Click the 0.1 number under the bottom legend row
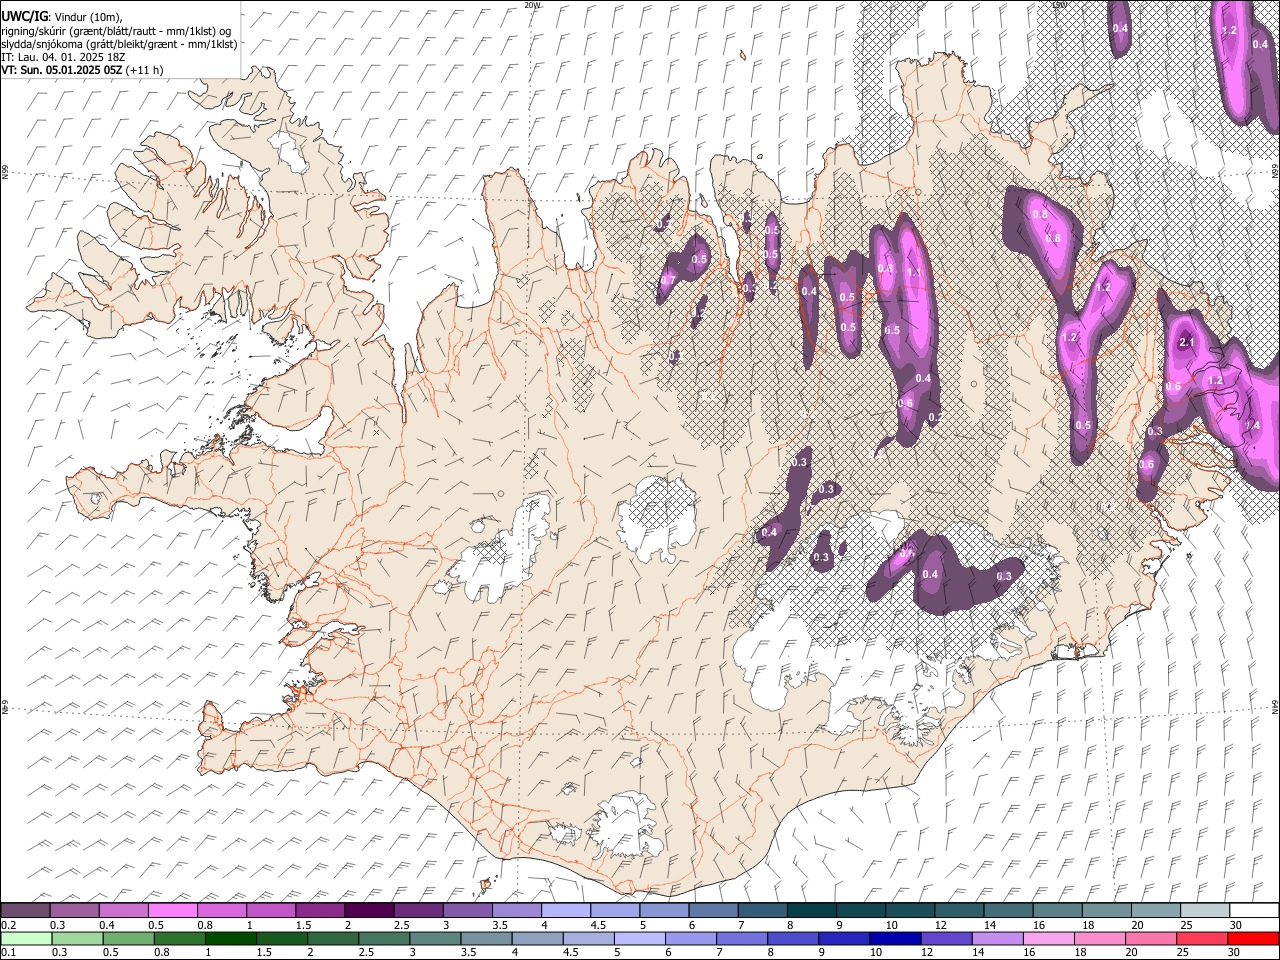 pos(8,953)
